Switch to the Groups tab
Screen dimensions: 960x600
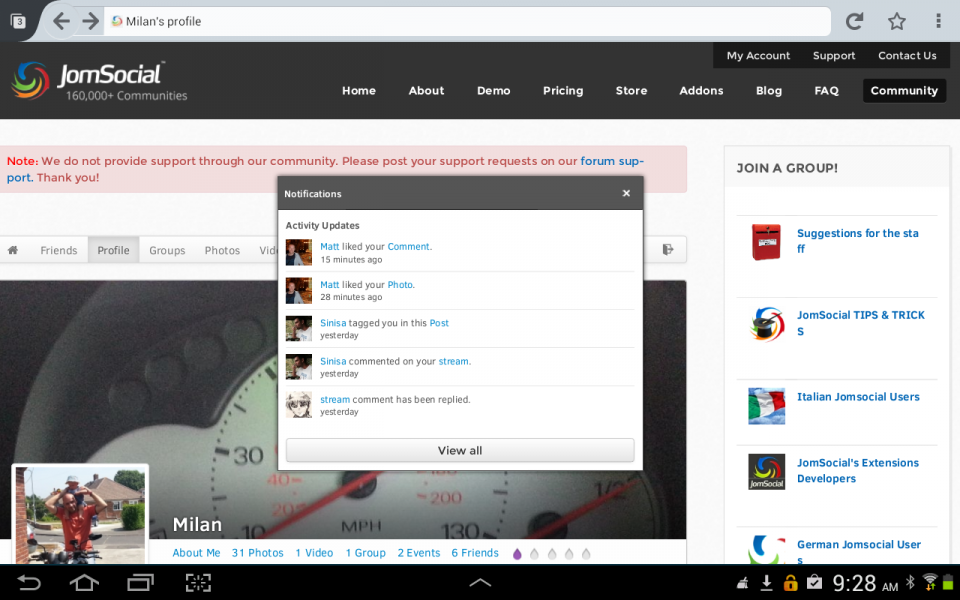coord(167,250)
